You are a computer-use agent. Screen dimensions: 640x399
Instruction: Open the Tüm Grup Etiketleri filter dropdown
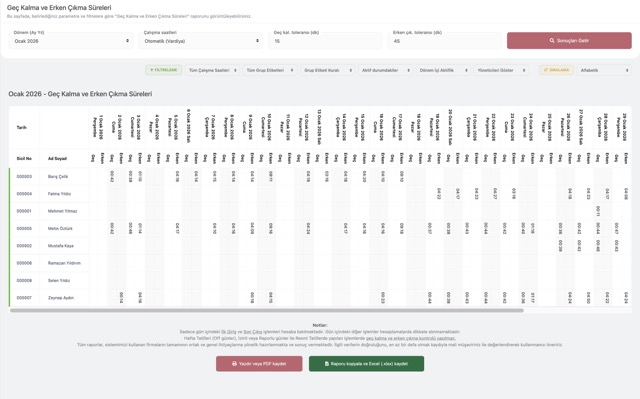pos(270,70)
